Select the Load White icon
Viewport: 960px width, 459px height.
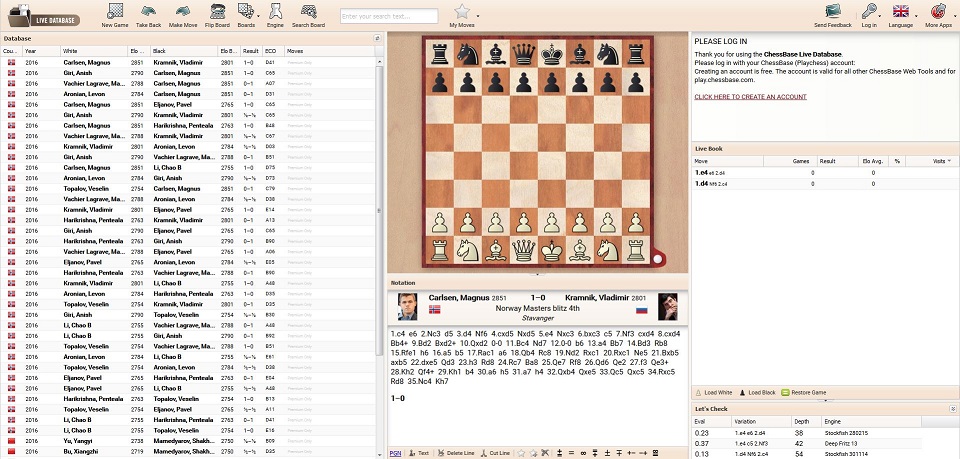coord(699,393)
